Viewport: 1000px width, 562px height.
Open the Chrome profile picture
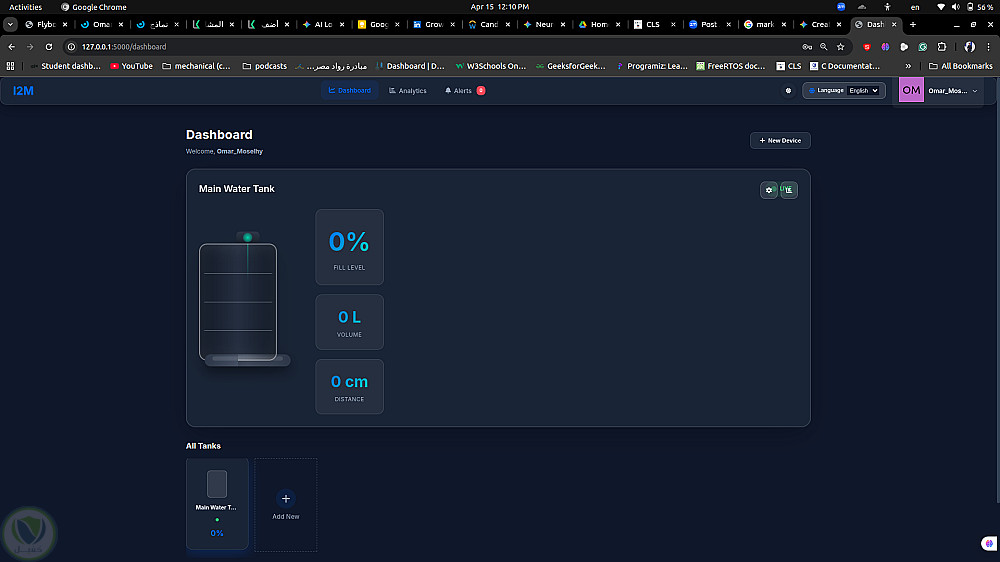click(969, 47)
